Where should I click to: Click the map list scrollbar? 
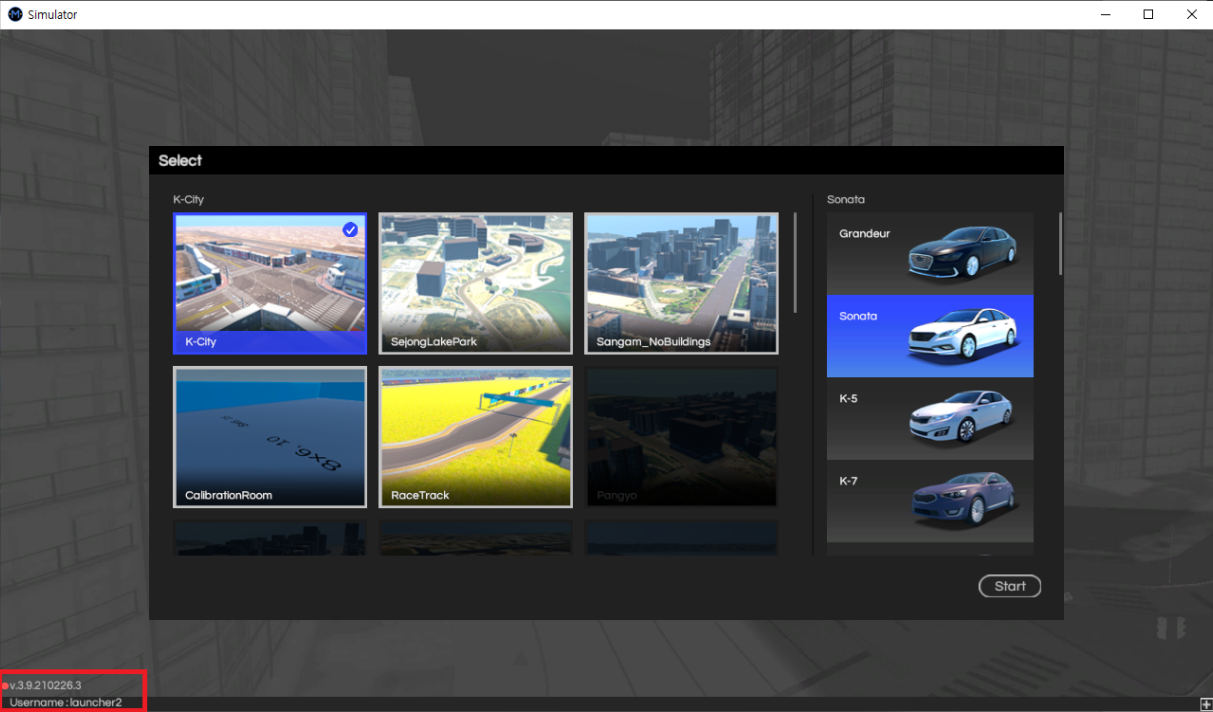(796, 262)
